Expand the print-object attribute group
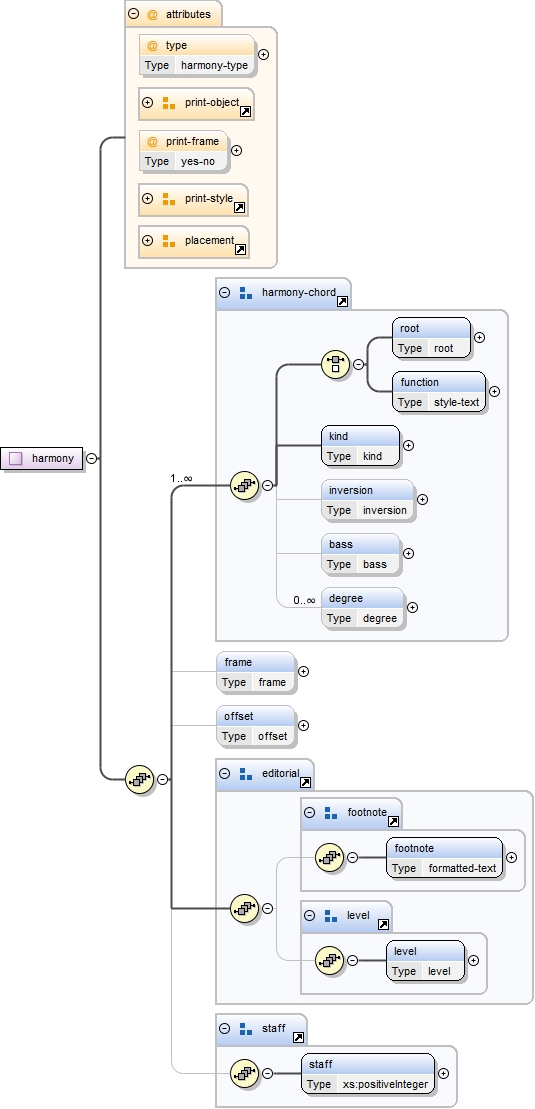Screen dimensions: 535x1109 [x=147, y=103]
